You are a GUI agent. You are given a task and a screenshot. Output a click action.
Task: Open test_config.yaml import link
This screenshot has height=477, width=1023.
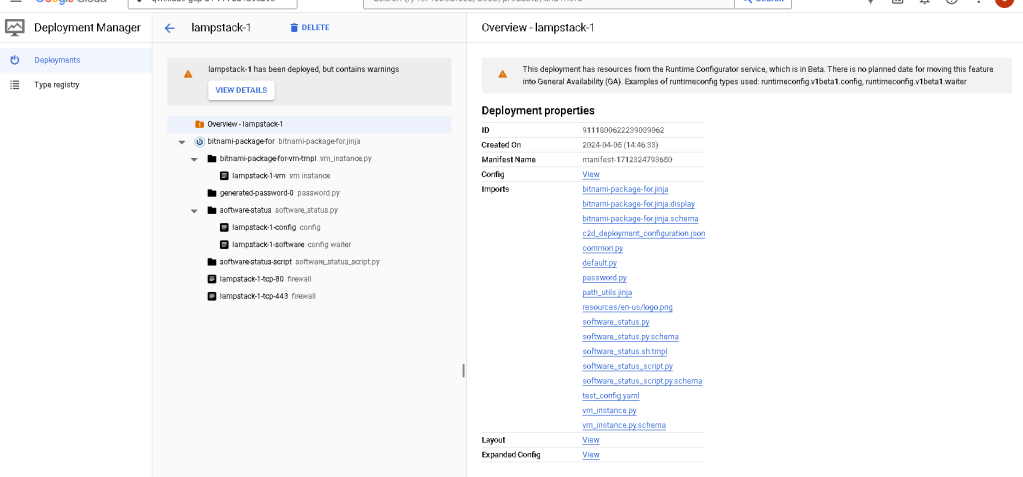[611, 395]
